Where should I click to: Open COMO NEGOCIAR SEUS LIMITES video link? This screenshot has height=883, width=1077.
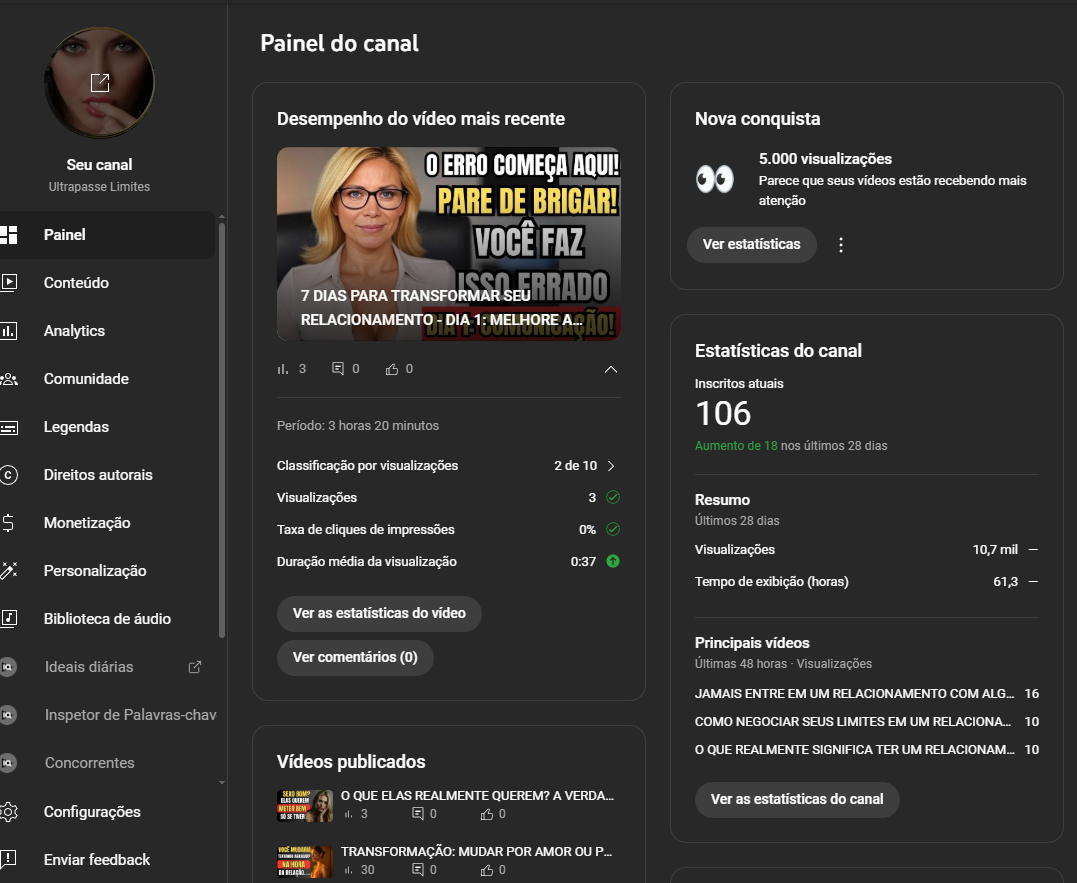pyautogui.click(x=852, y=722)
